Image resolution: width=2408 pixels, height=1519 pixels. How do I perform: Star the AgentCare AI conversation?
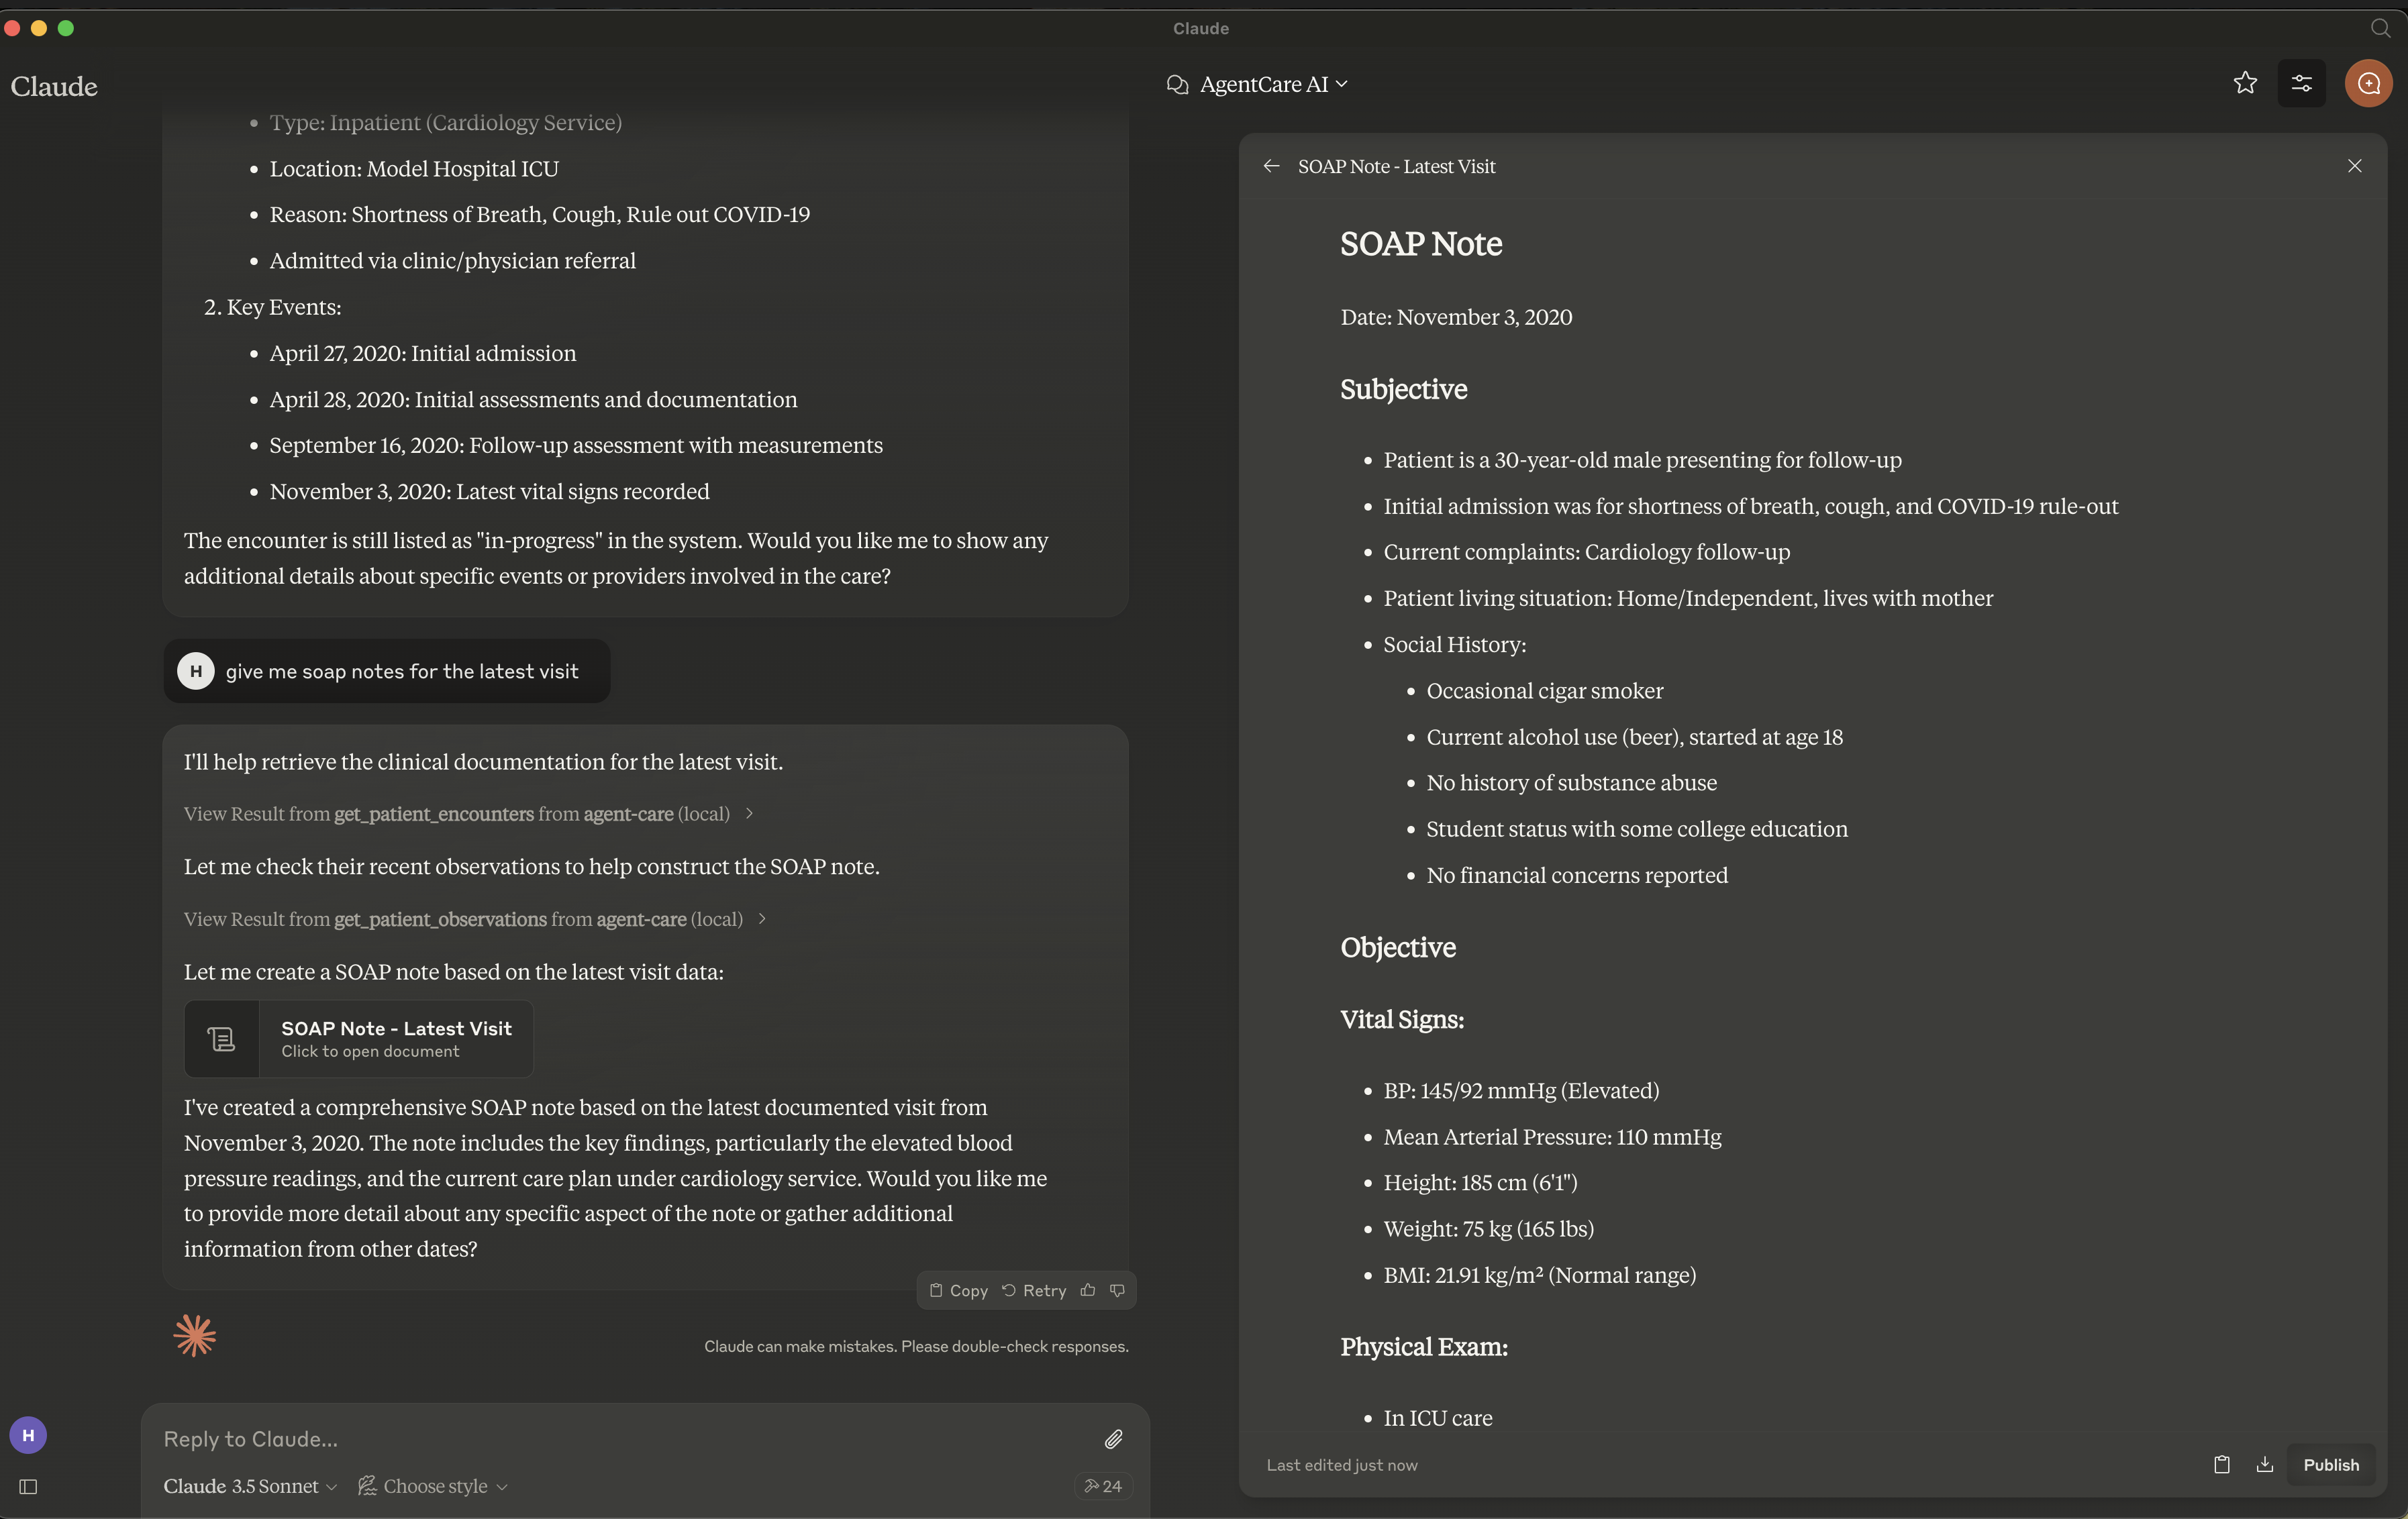point(2245,84)
